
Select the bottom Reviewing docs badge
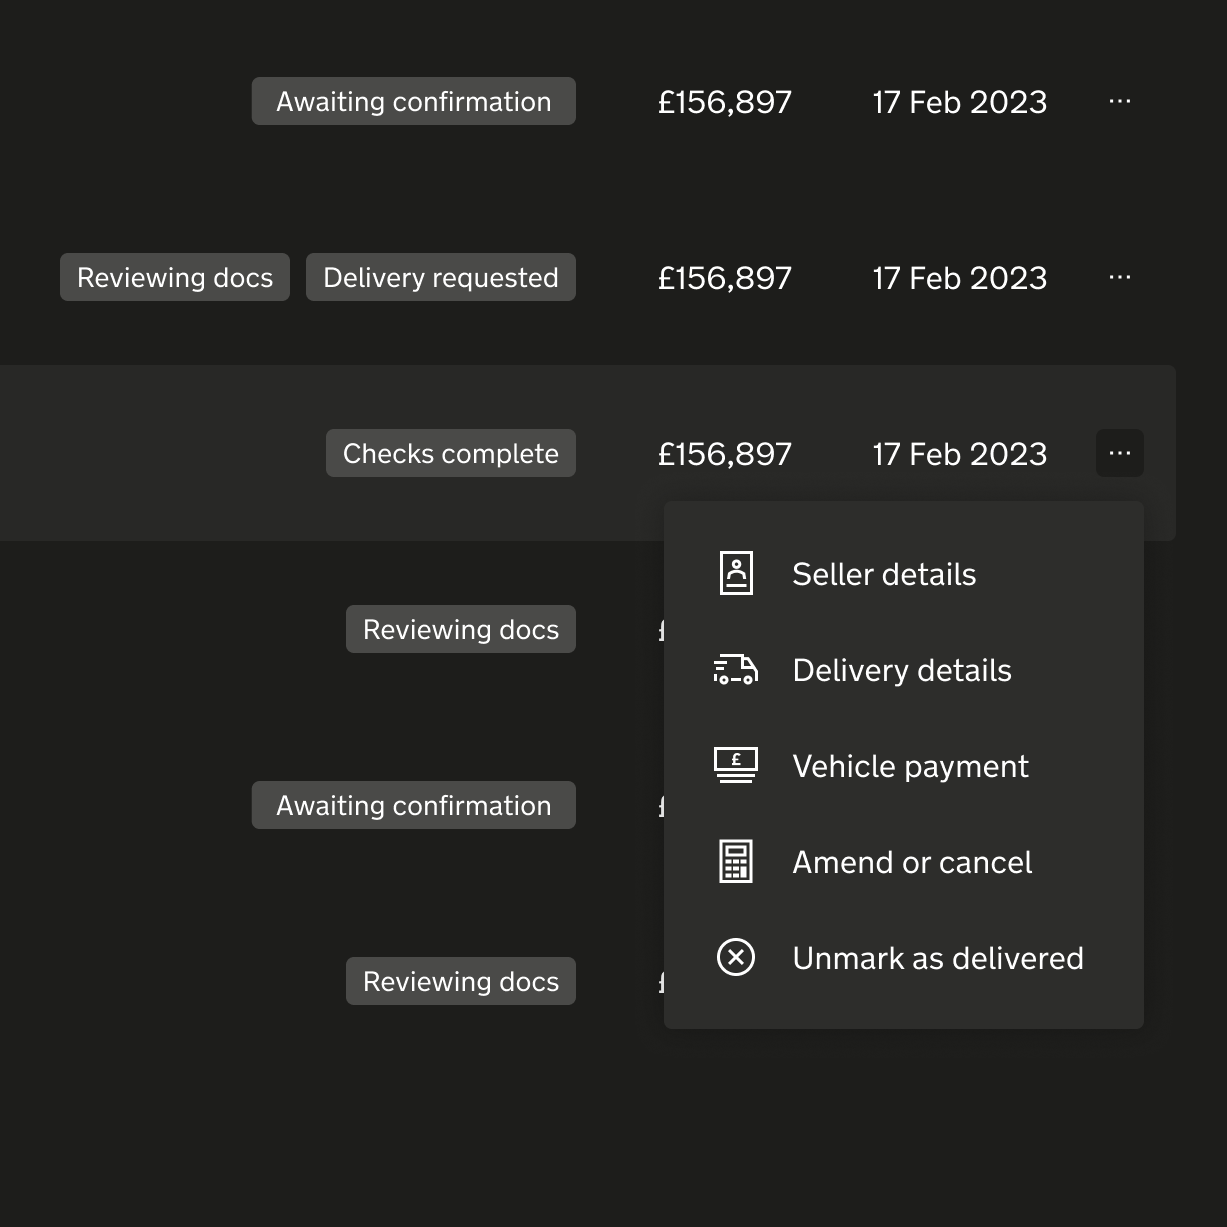460,981
